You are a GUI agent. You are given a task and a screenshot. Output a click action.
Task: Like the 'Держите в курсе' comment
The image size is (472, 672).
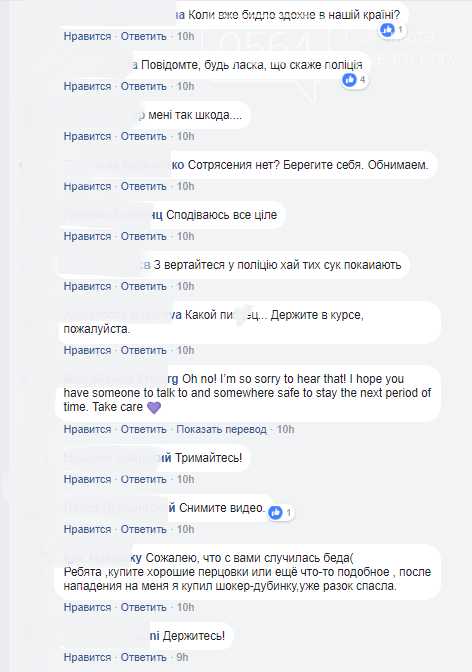point(87,351)
